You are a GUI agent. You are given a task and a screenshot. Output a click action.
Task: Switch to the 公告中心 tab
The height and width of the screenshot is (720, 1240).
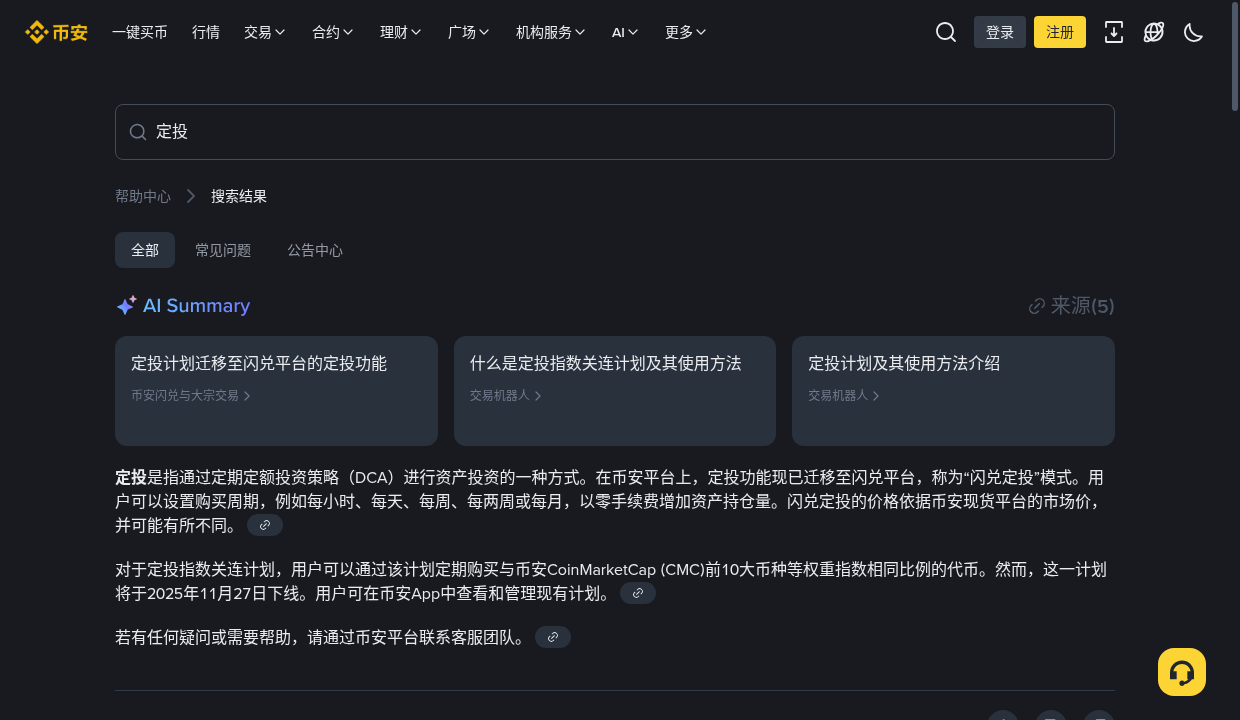coord(315,250)
